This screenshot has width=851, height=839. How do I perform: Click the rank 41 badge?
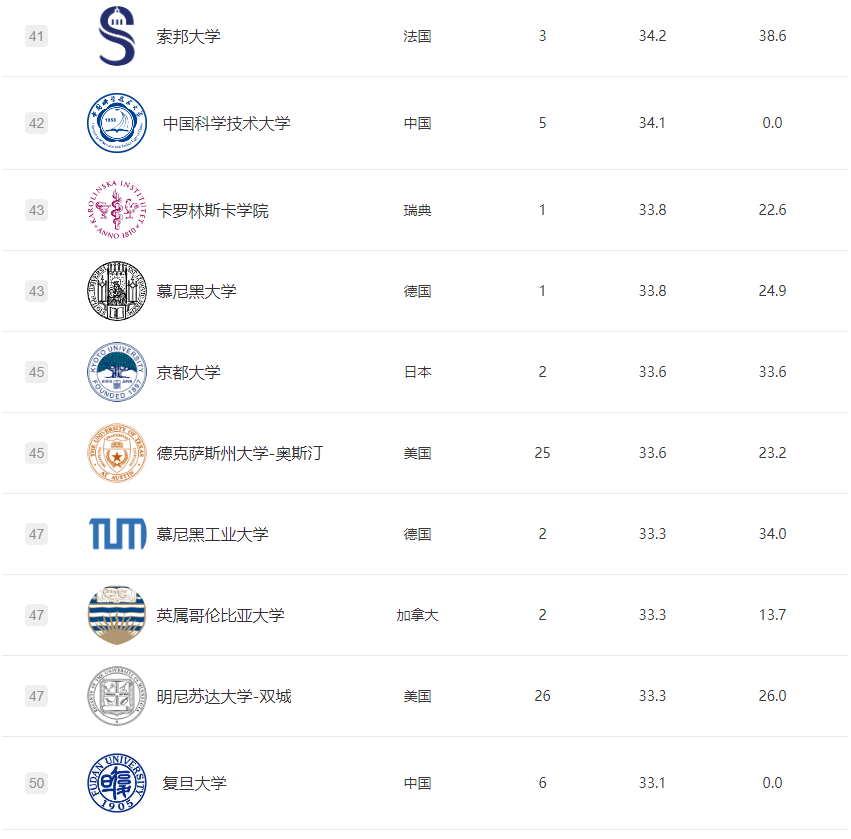tap(37, 36)
